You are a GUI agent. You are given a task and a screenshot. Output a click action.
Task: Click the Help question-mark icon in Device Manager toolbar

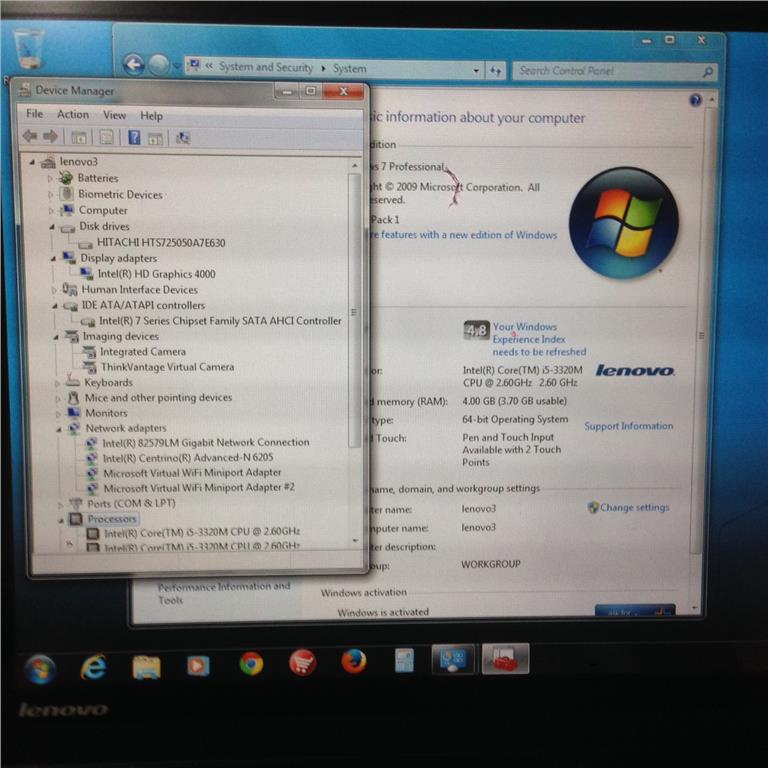(134, 137)
